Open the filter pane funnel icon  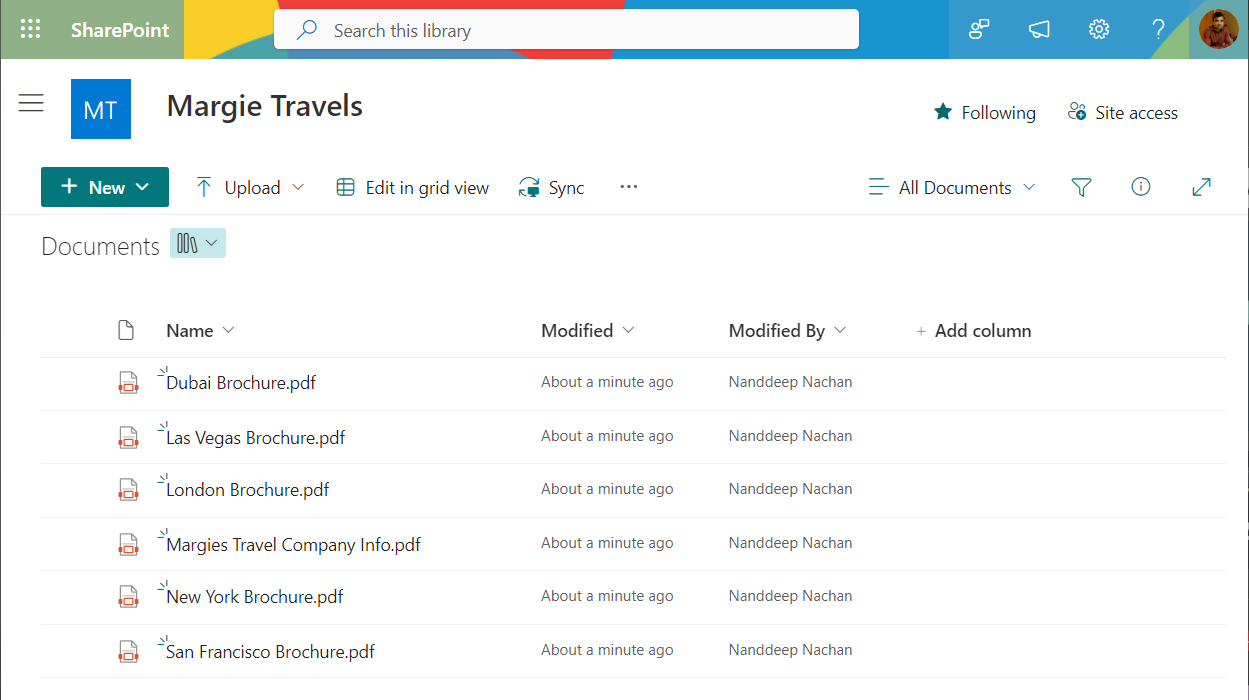1081,187
